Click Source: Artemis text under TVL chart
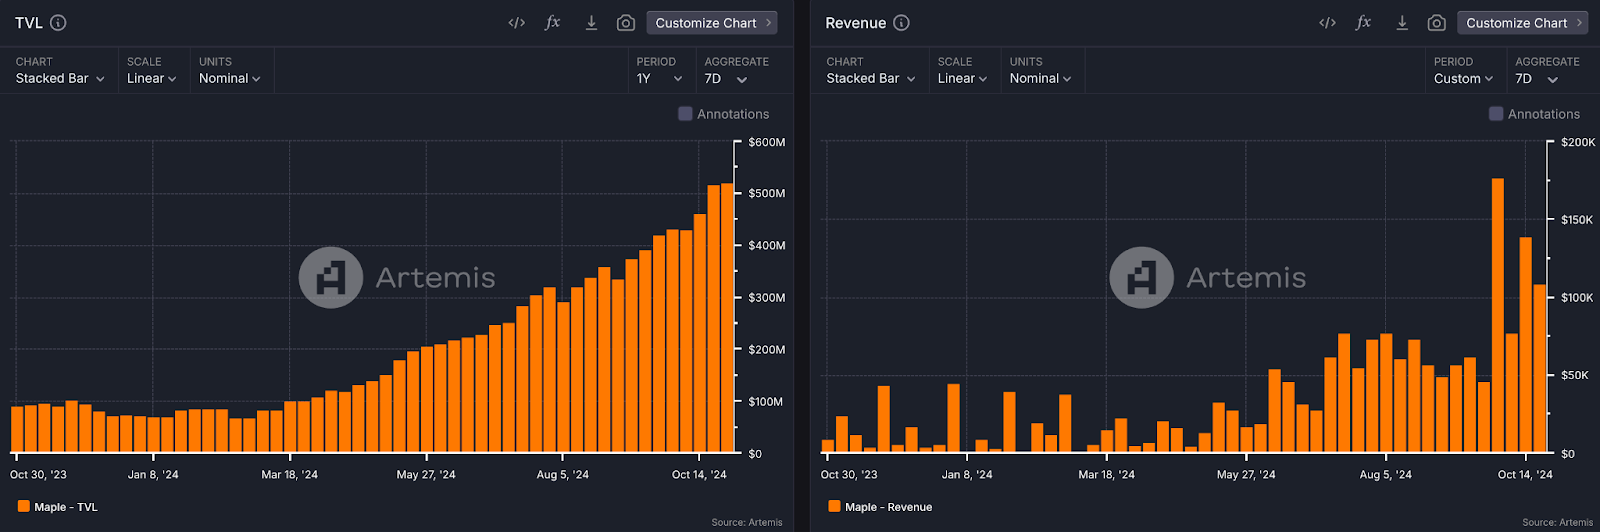Screen dimensions: 1600x532 click(747, 522)
